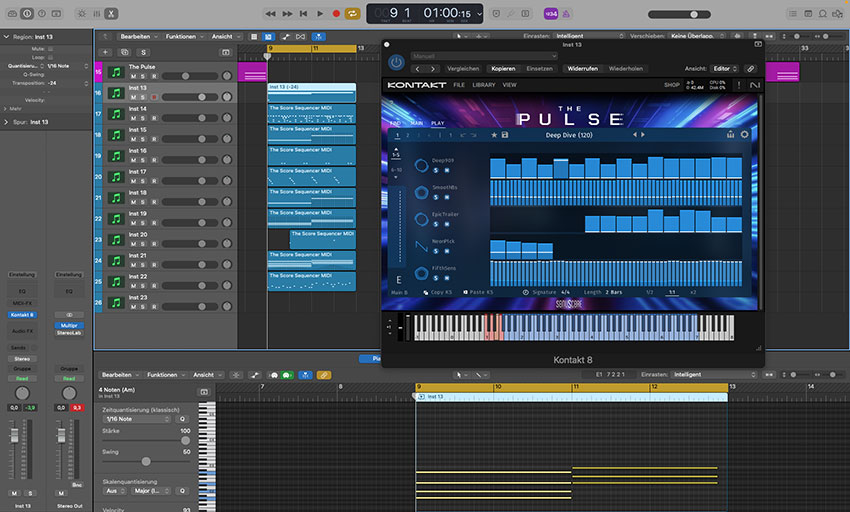Click the Kopieren button in plugin header
Viewport: 850px width, 512px height.
(x=503, y=68)
